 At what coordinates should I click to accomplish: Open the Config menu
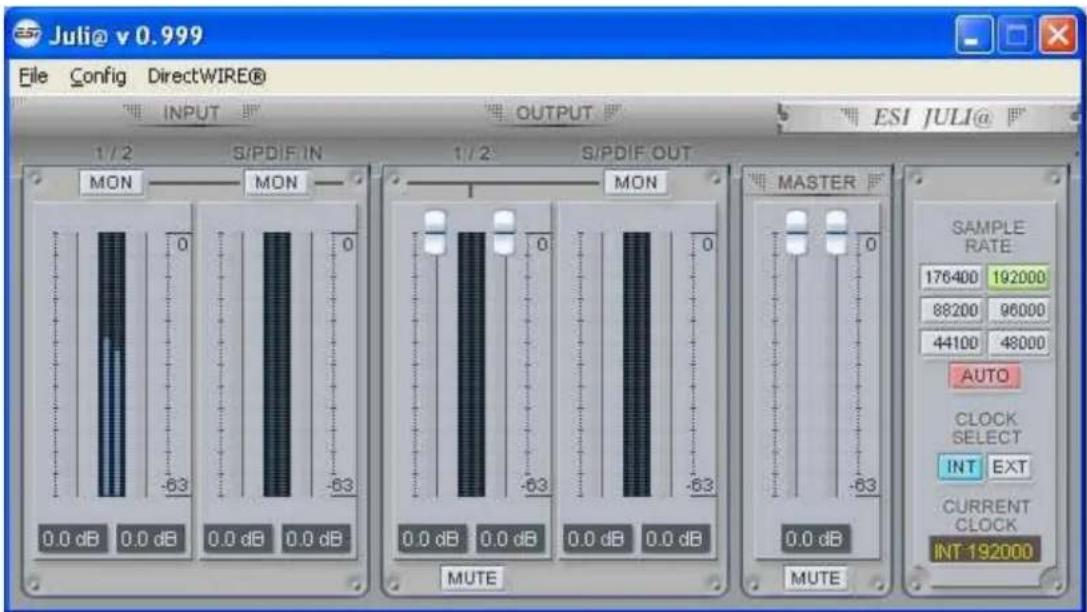[x=98, y=76]
